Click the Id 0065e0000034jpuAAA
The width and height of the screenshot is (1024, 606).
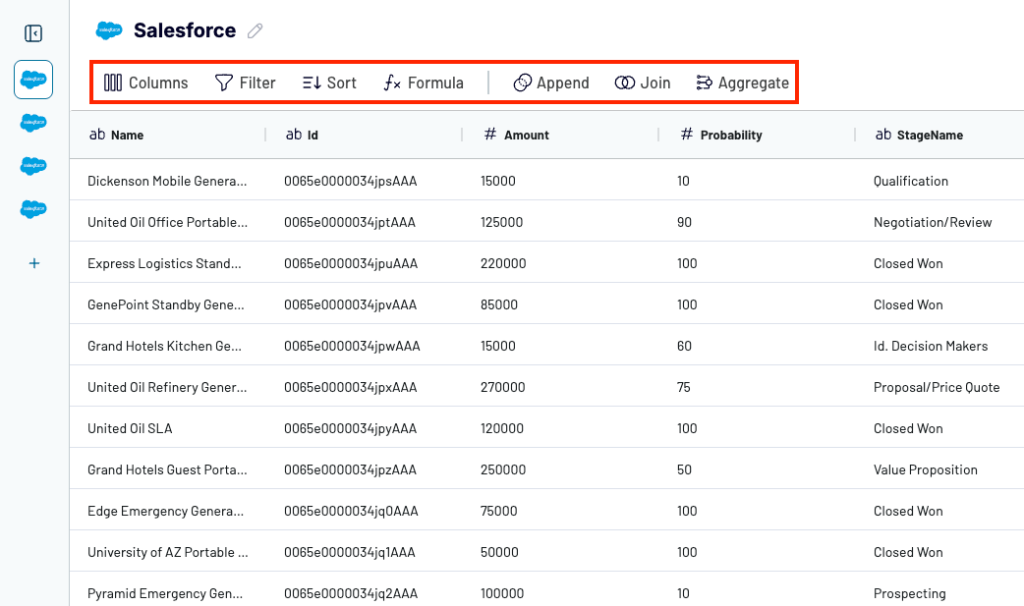351,263
